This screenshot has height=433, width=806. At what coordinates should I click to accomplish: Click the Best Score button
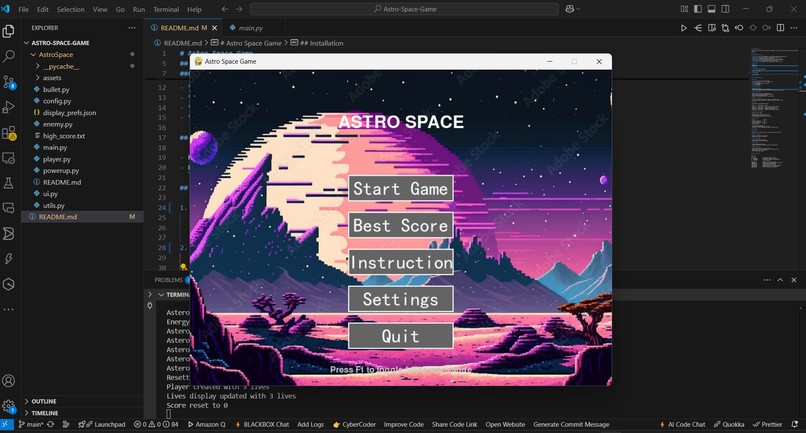(x=400, y=225)
